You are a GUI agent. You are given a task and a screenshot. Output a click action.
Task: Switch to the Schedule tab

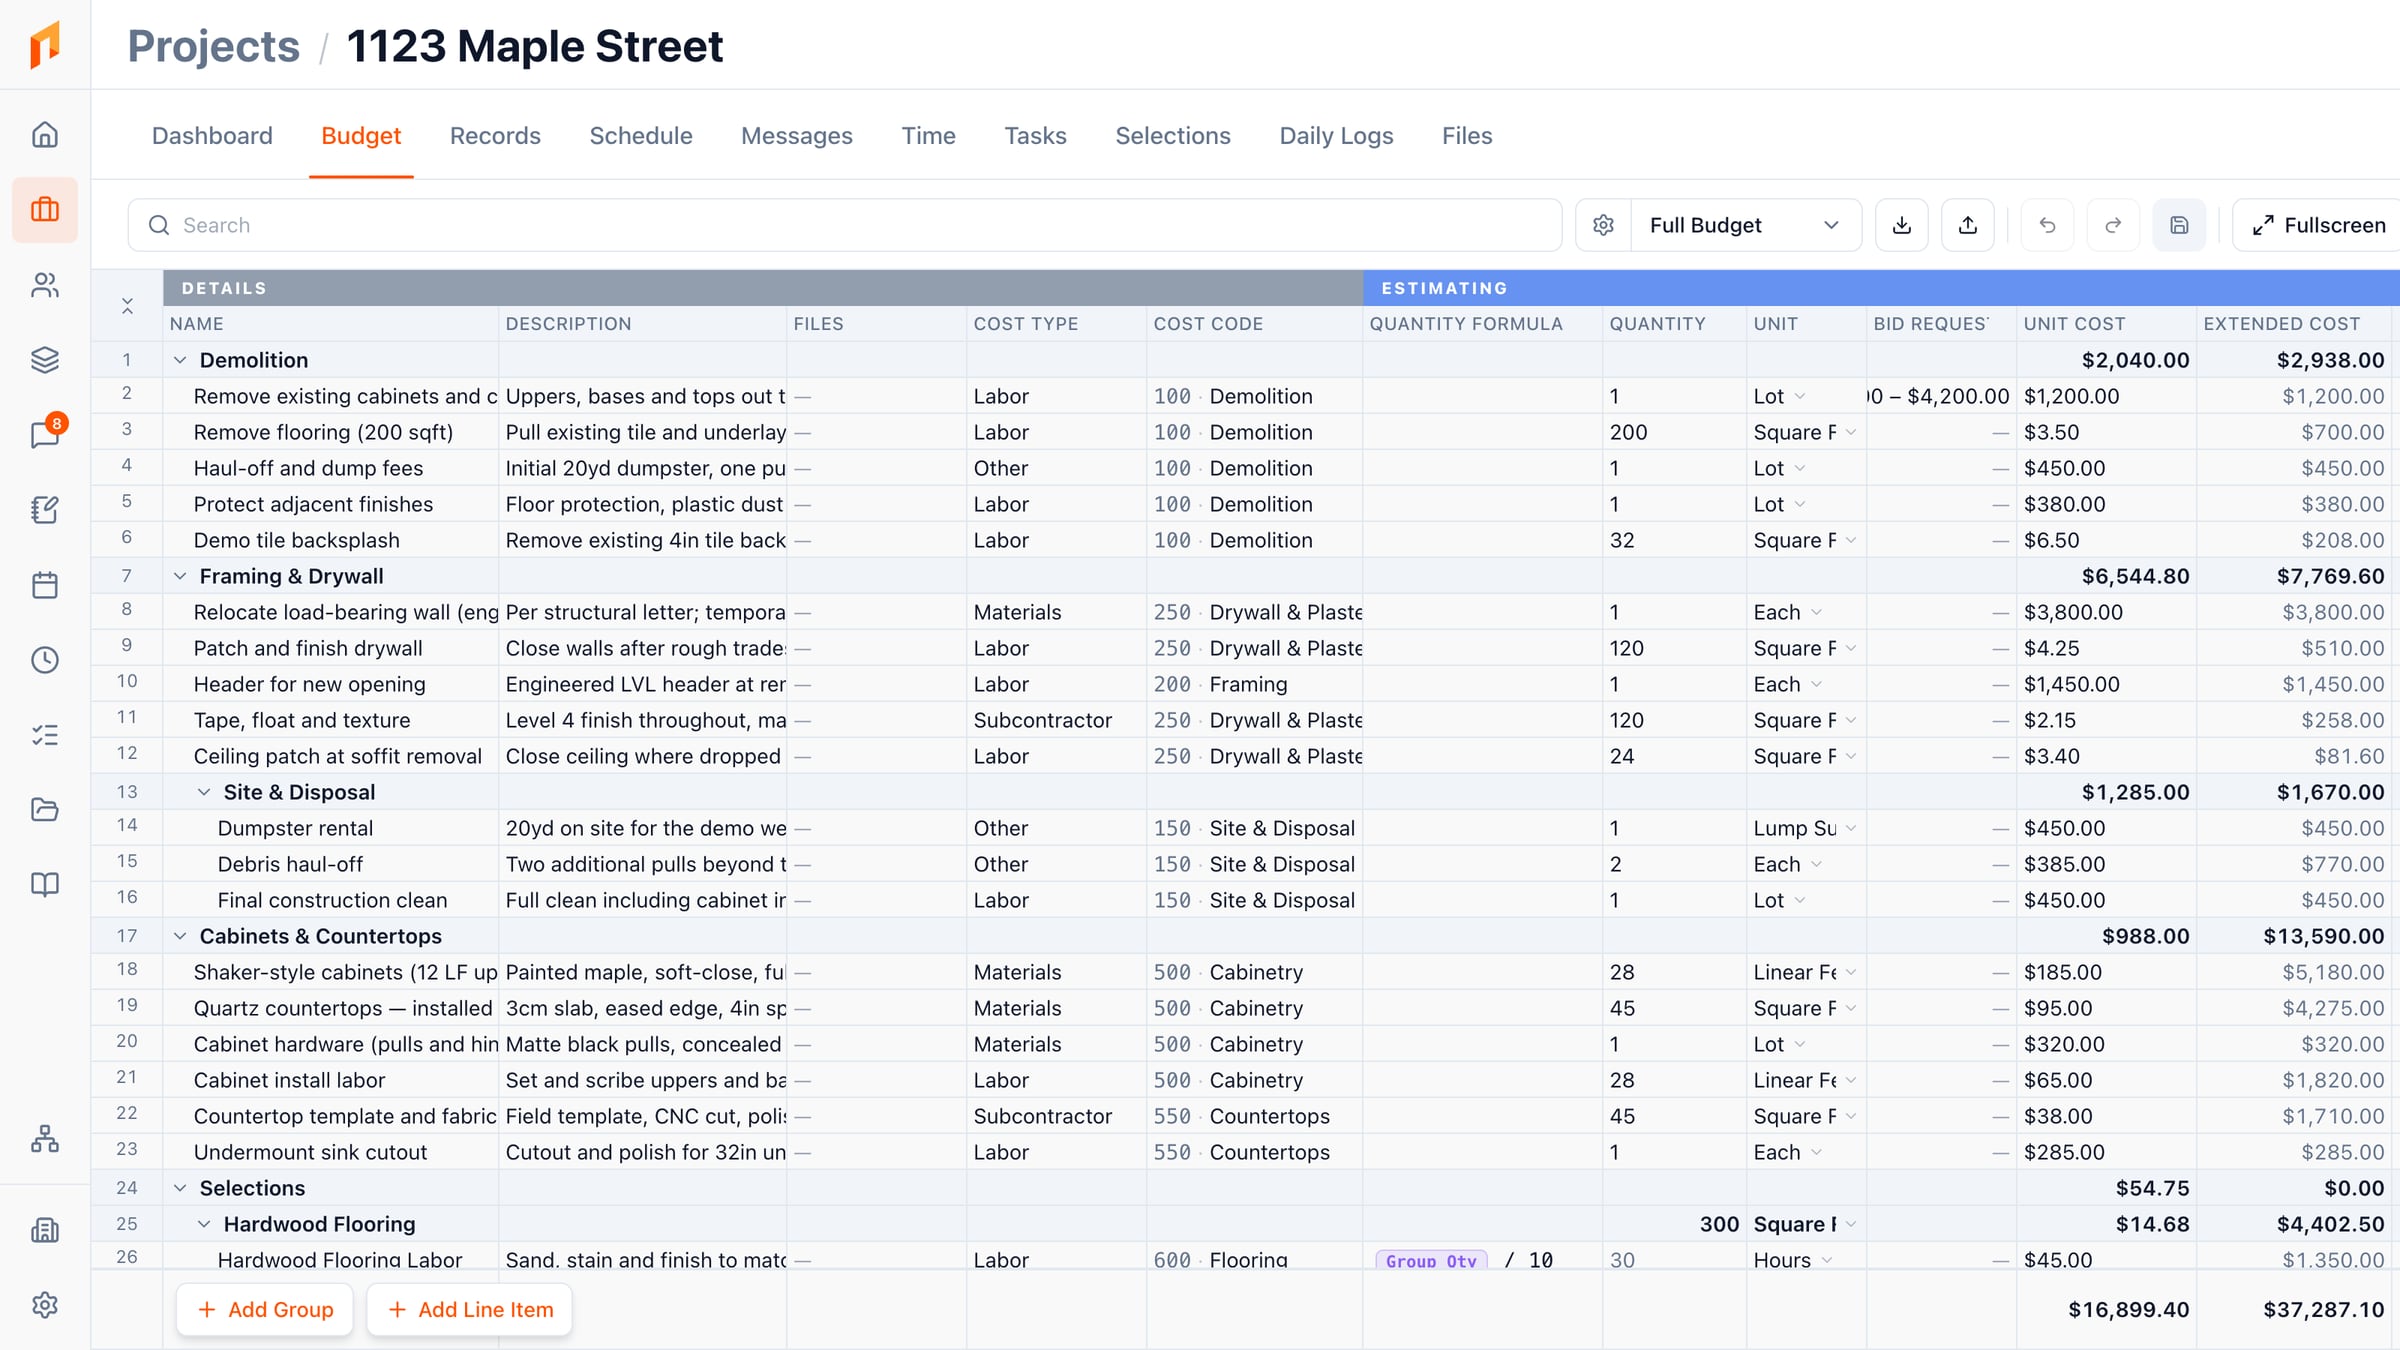tap(641, 136)
